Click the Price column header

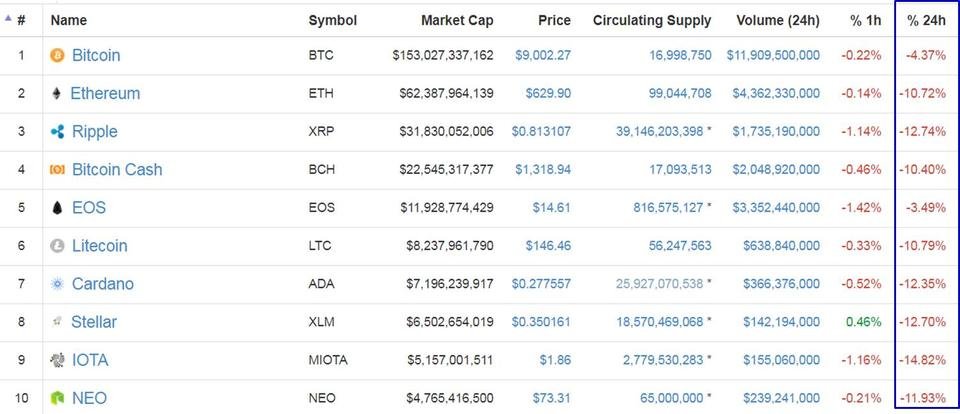point(554,20)
